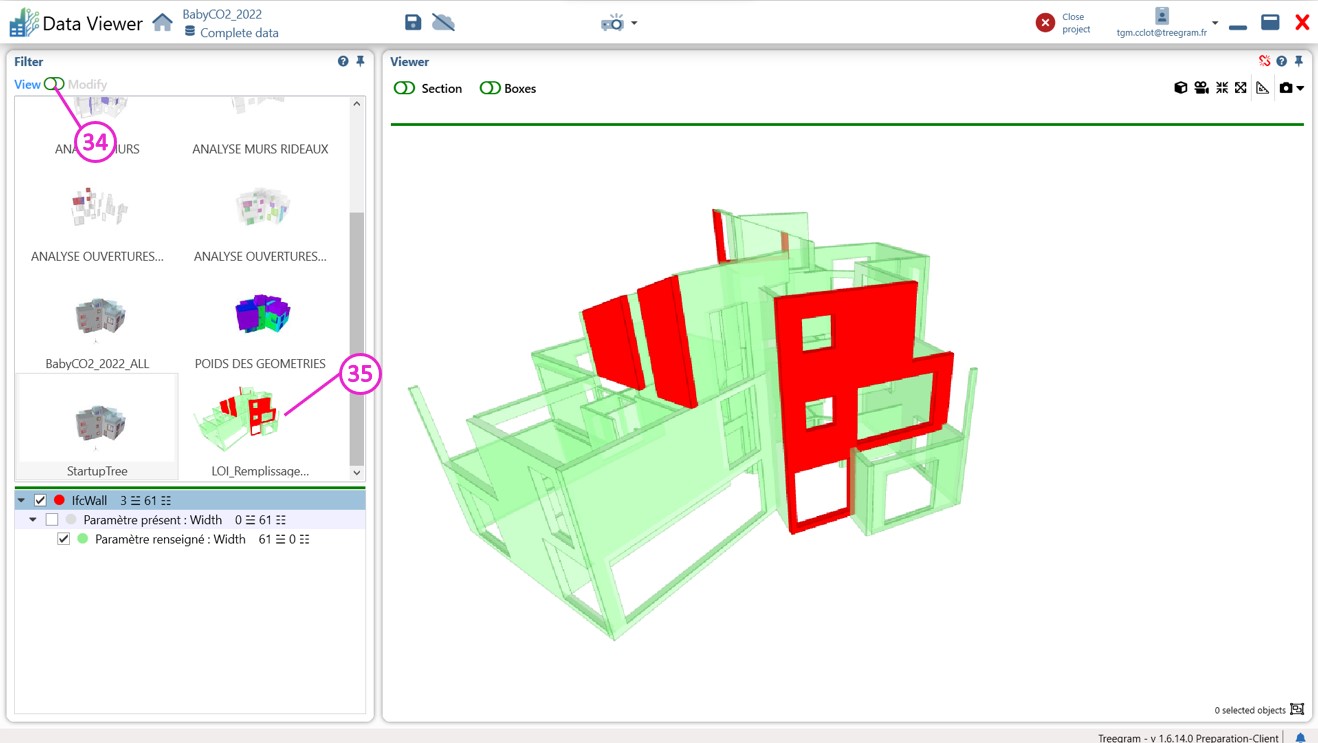Image resolution: width=1318 pixels, height=743 pixels.
Task: Collapse the IfcWall tree node
Action: point(21,500)
